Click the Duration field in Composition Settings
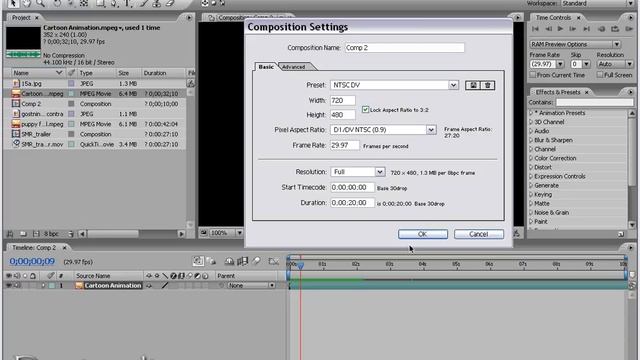This screenshot has width=640, height=360. pos(352,203)
